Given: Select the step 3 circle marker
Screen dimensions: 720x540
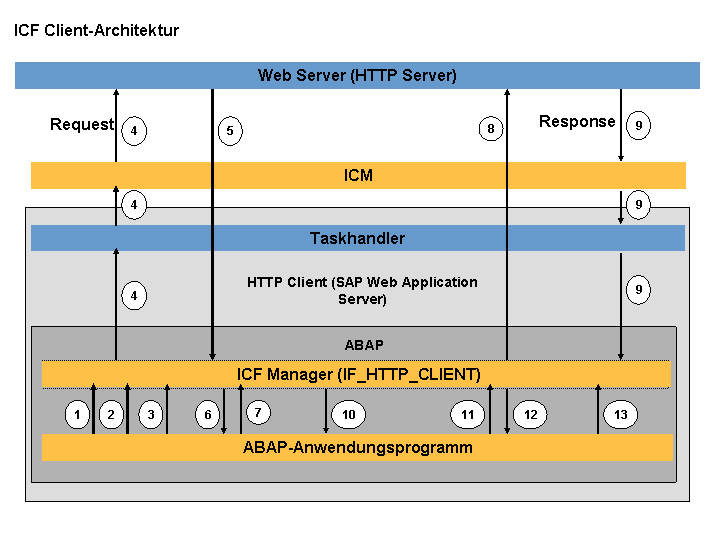Looking at the screenshot, I should [151, 415].
